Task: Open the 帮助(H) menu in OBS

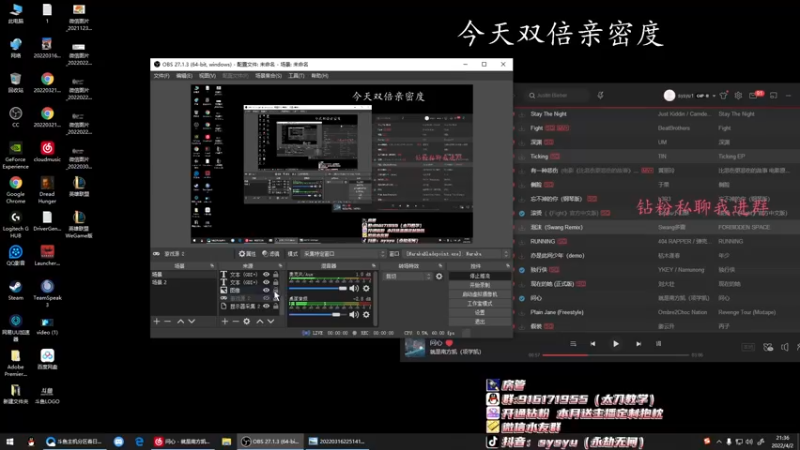Action: point(320,76)
